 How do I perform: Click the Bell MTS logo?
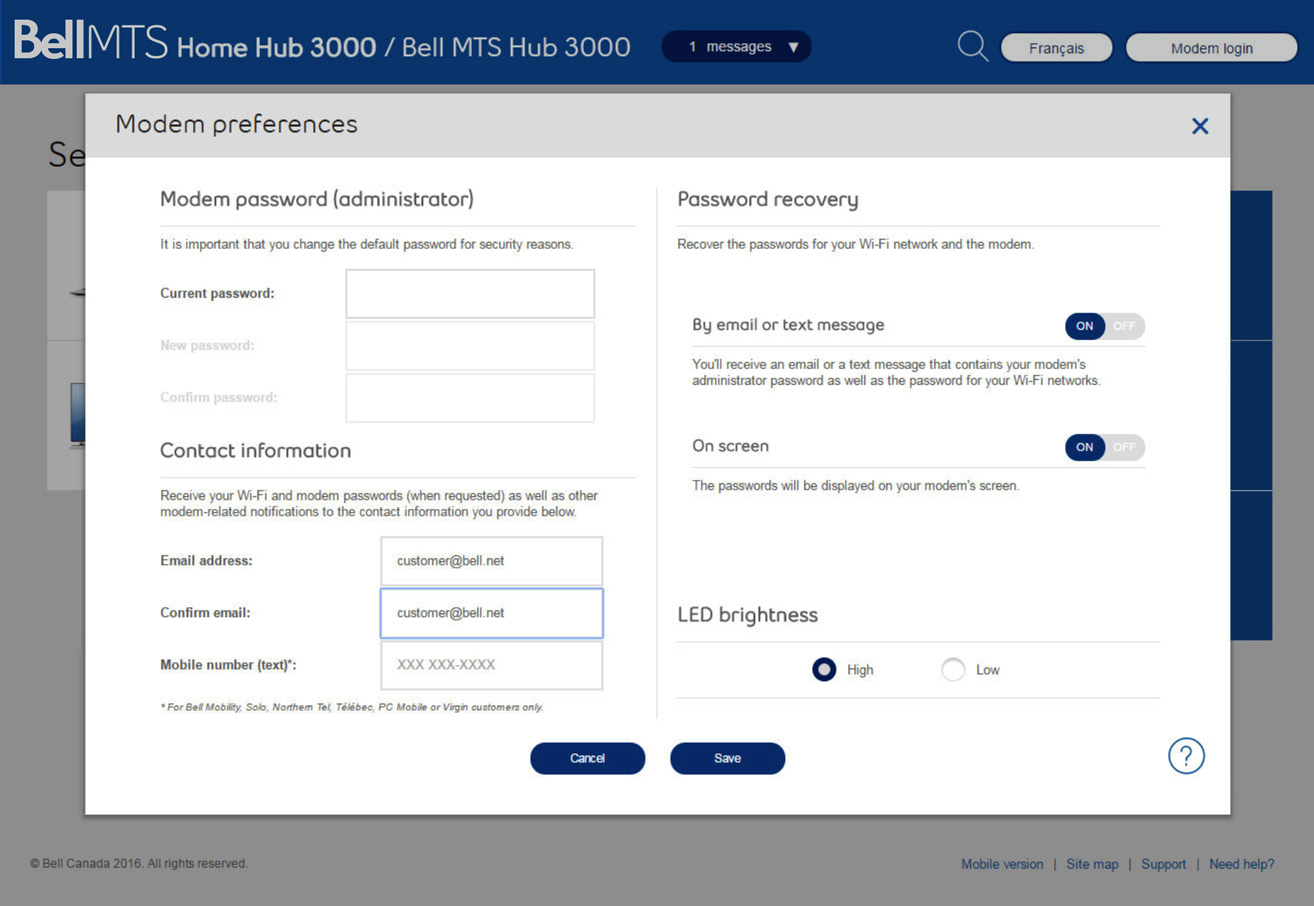[91, 40]
